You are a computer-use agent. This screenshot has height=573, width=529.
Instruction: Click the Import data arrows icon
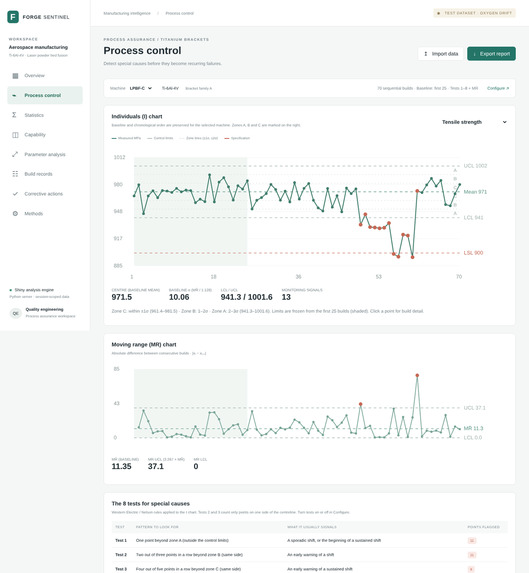426,54
